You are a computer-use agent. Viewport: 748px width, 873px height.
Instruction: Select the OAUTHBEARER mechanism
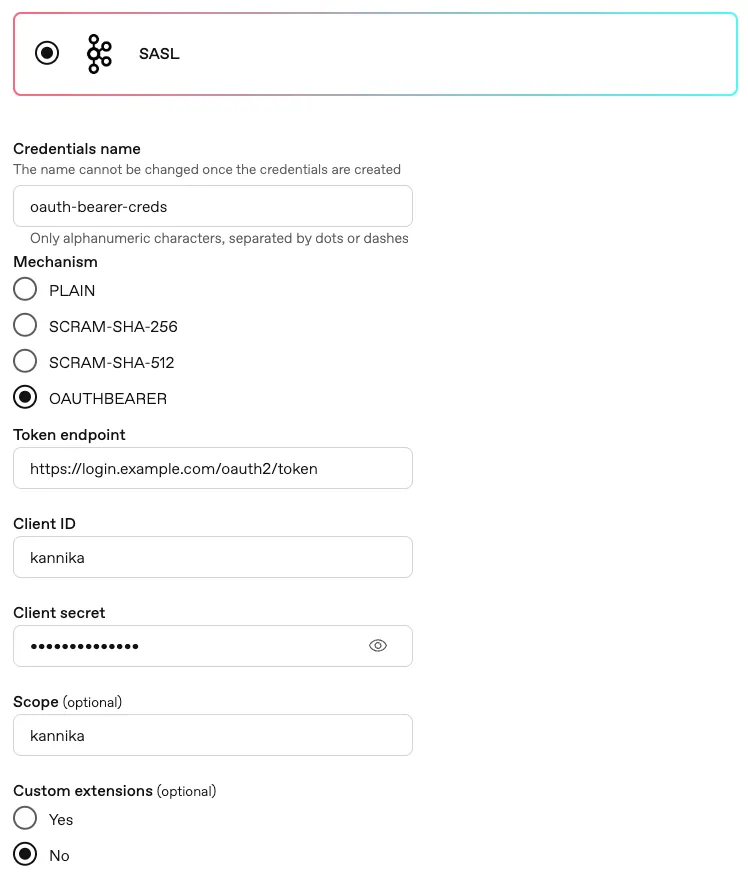pyautogui.click(x=25, y=397)
